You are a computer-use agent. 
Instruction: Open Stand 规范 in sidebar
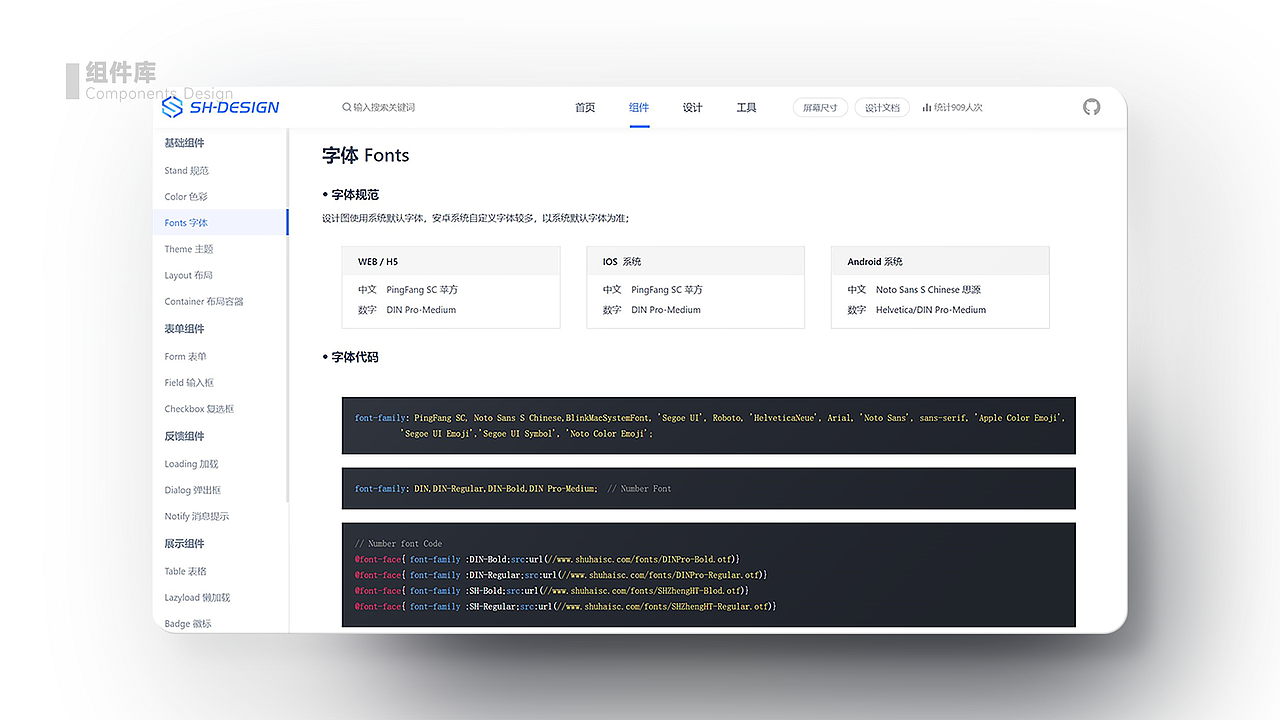tap(187, 171)
